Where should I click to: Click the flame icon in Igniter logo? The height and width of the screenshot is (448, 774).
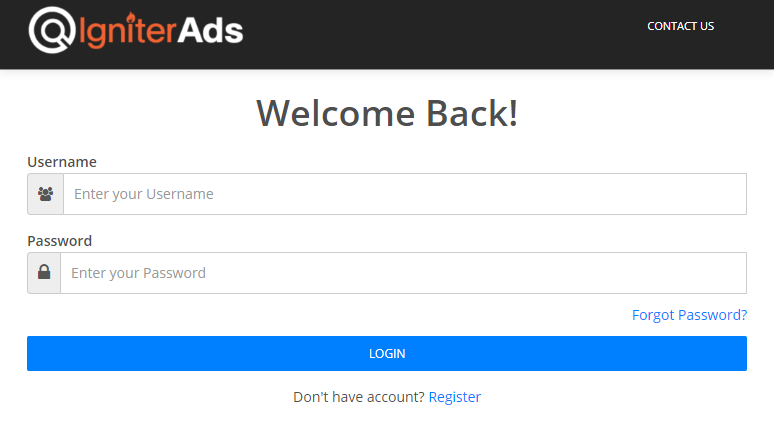click(x=131, y=19)
